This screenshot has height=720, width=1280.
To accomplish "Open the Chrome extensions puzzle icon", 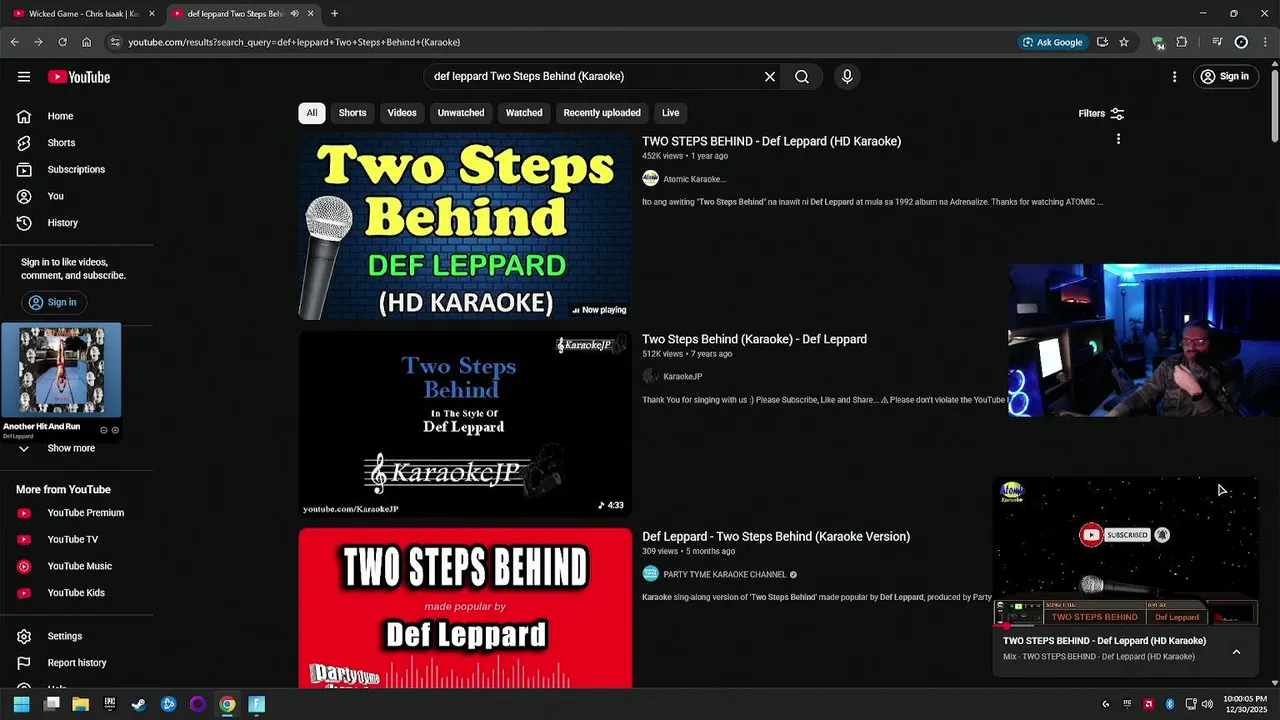I will (x=1181, y=42).
